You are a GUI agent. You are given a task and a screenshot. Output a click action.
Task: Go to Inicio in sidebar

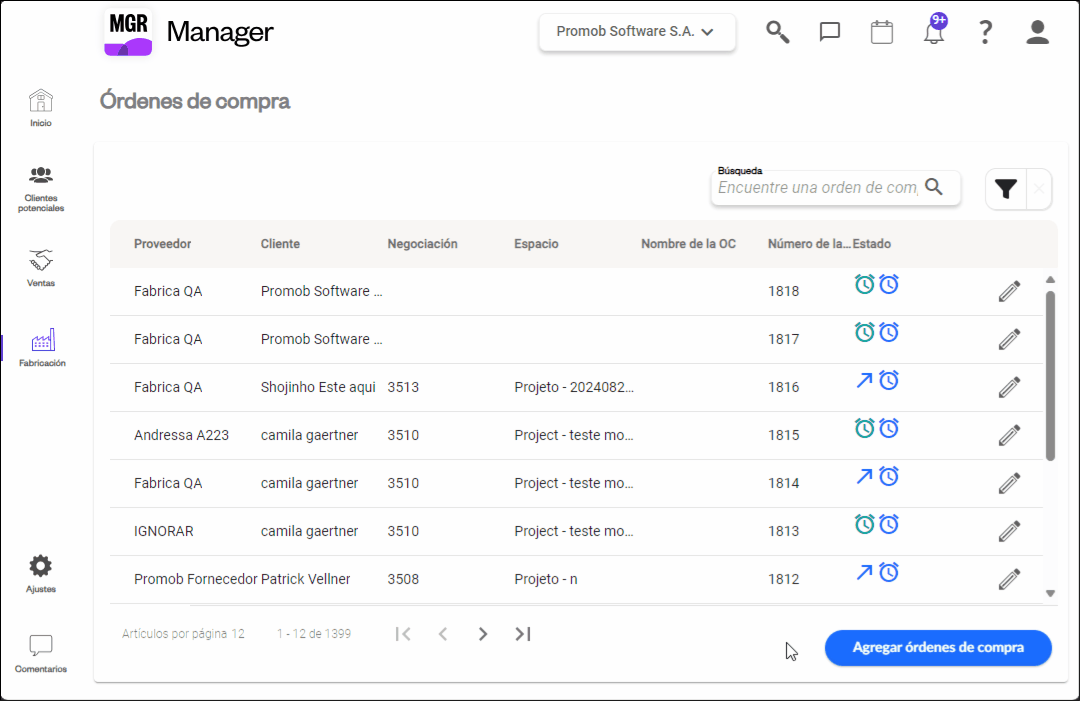41,108
